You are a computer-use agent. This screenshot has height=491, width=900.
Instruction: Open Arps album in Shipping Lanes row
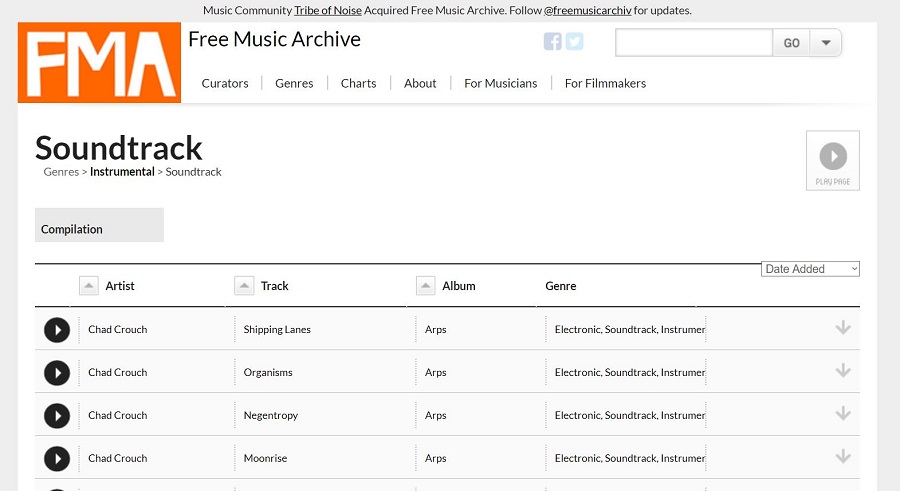tap(436, 330)
